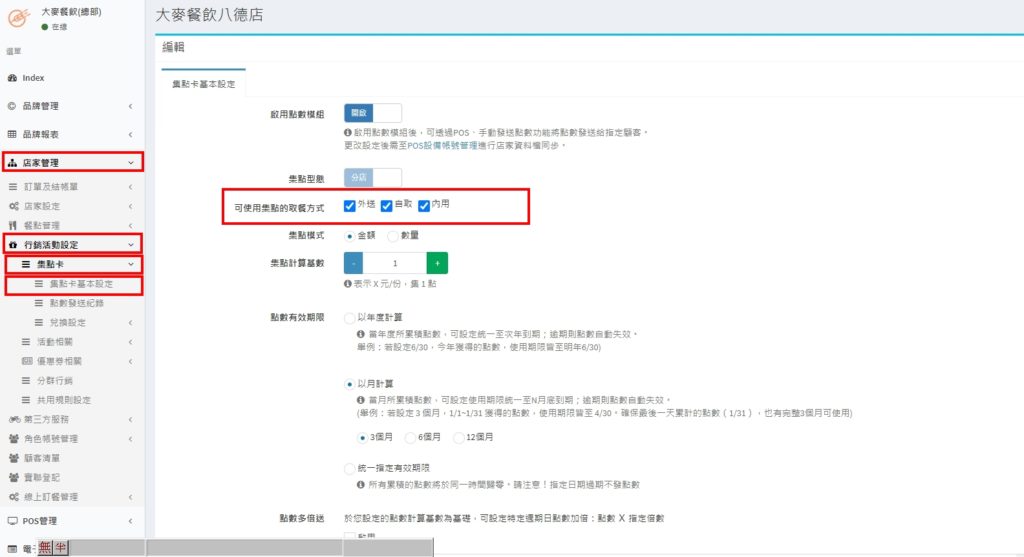Click the list icon for 訂單及結帳單
The height and width of the screenshot is (557, 1024).
coord(13,187)
